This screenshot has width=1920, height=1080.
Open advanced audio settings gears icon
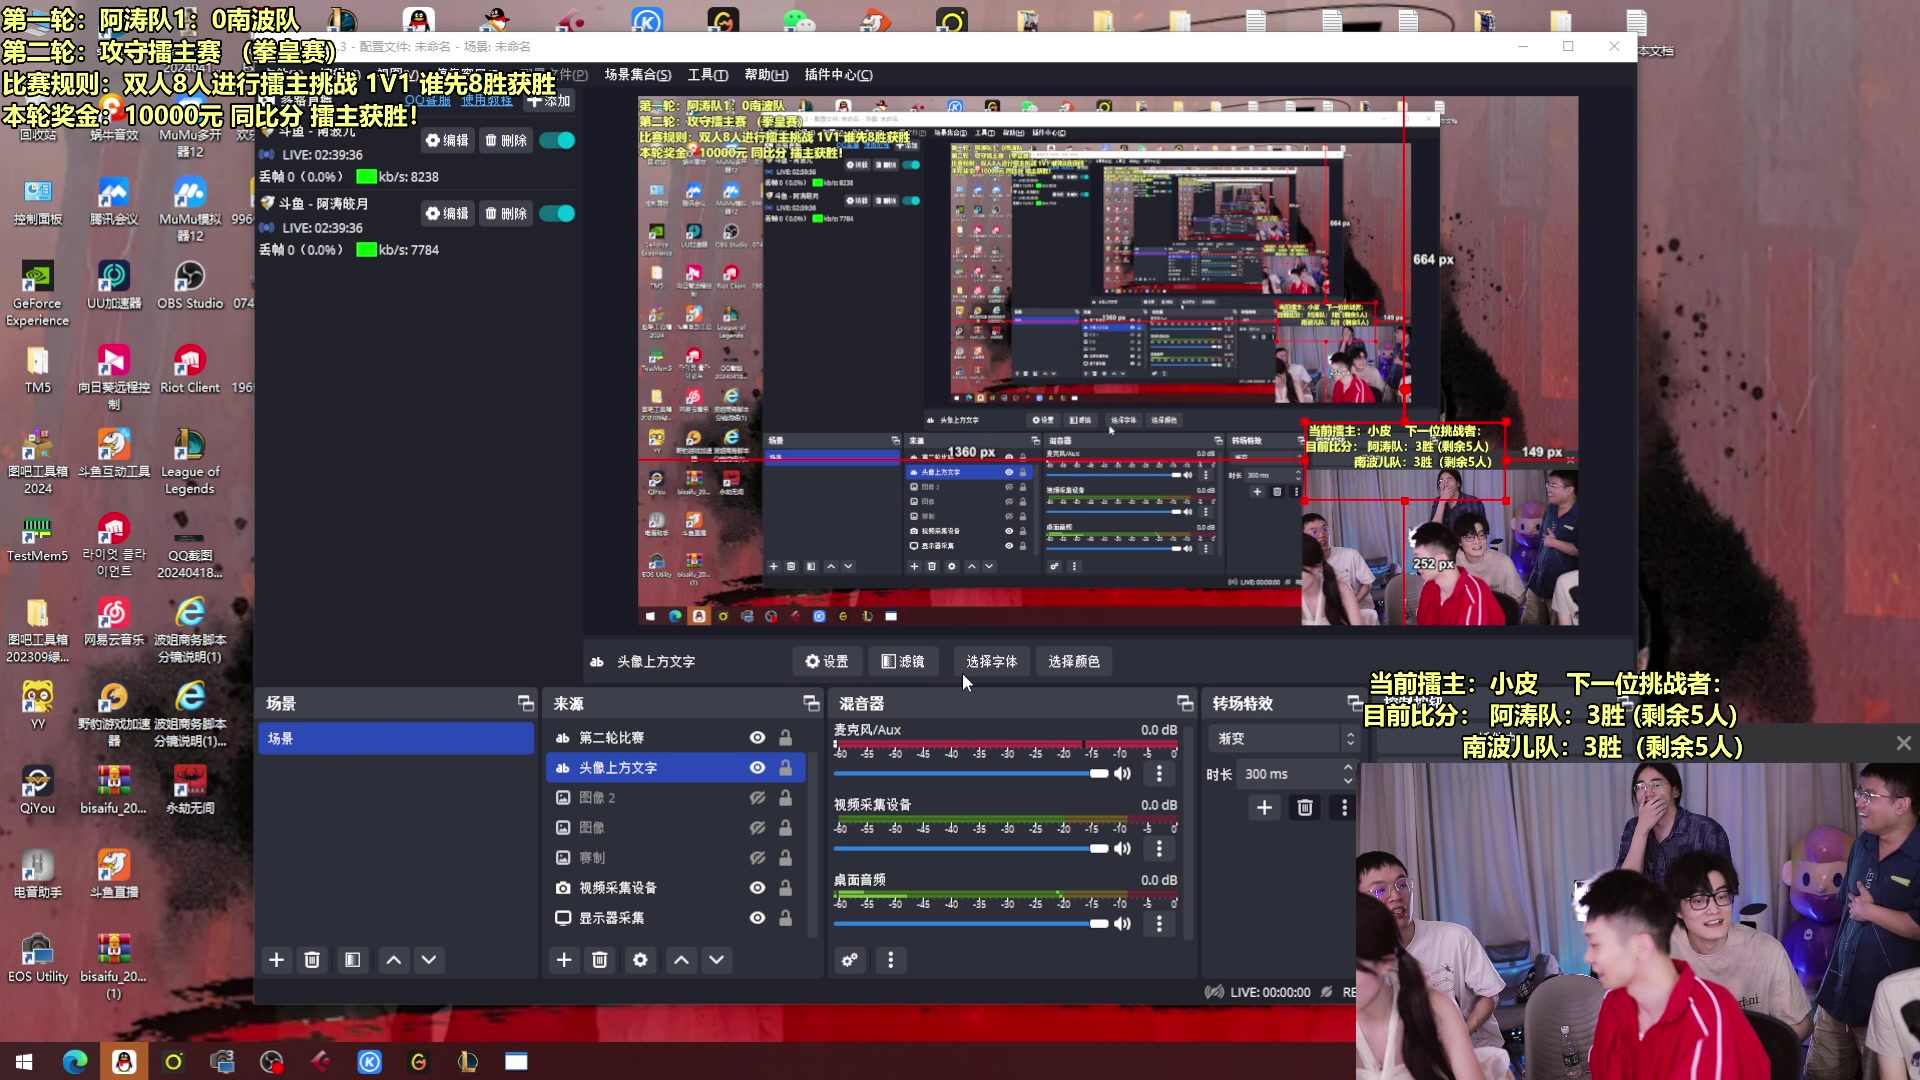tap(850, 960)
